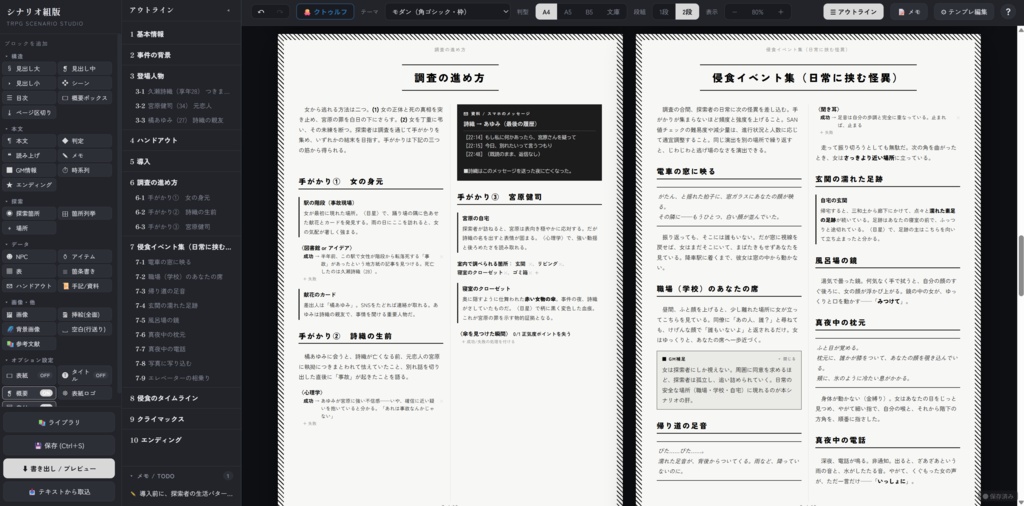The width and height of the screenshot is (1024, 506).
Task: Decrease zoom with the minus button
Action: tap(735, 12)
